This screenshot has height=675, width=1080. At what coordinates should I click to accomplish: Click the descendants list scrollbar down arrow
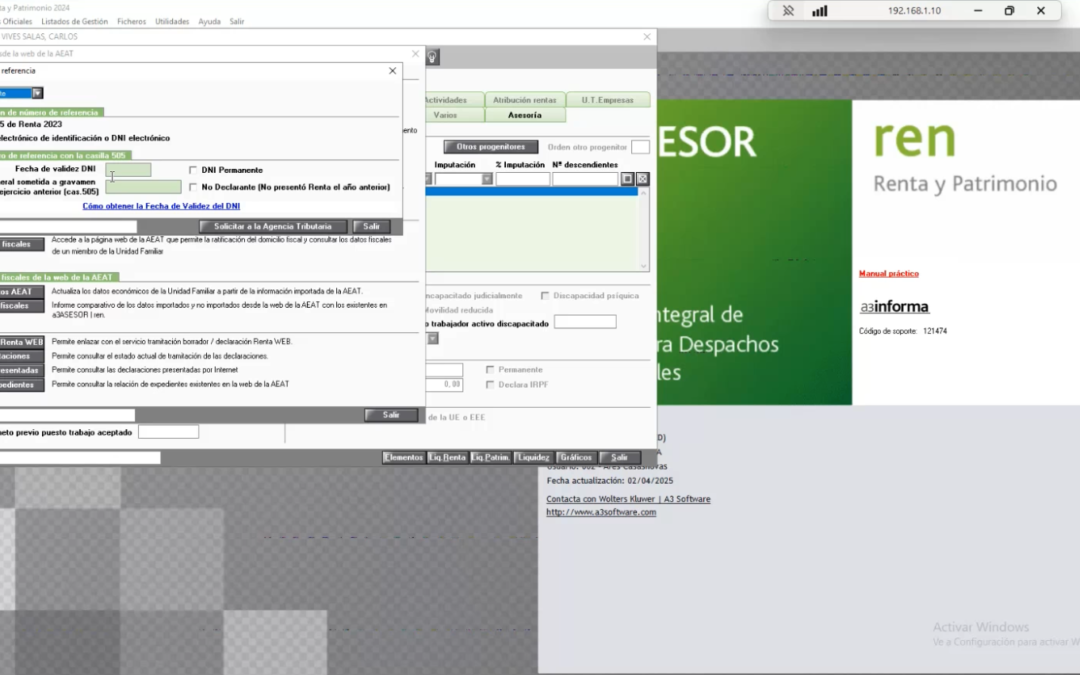click(643, 266)
